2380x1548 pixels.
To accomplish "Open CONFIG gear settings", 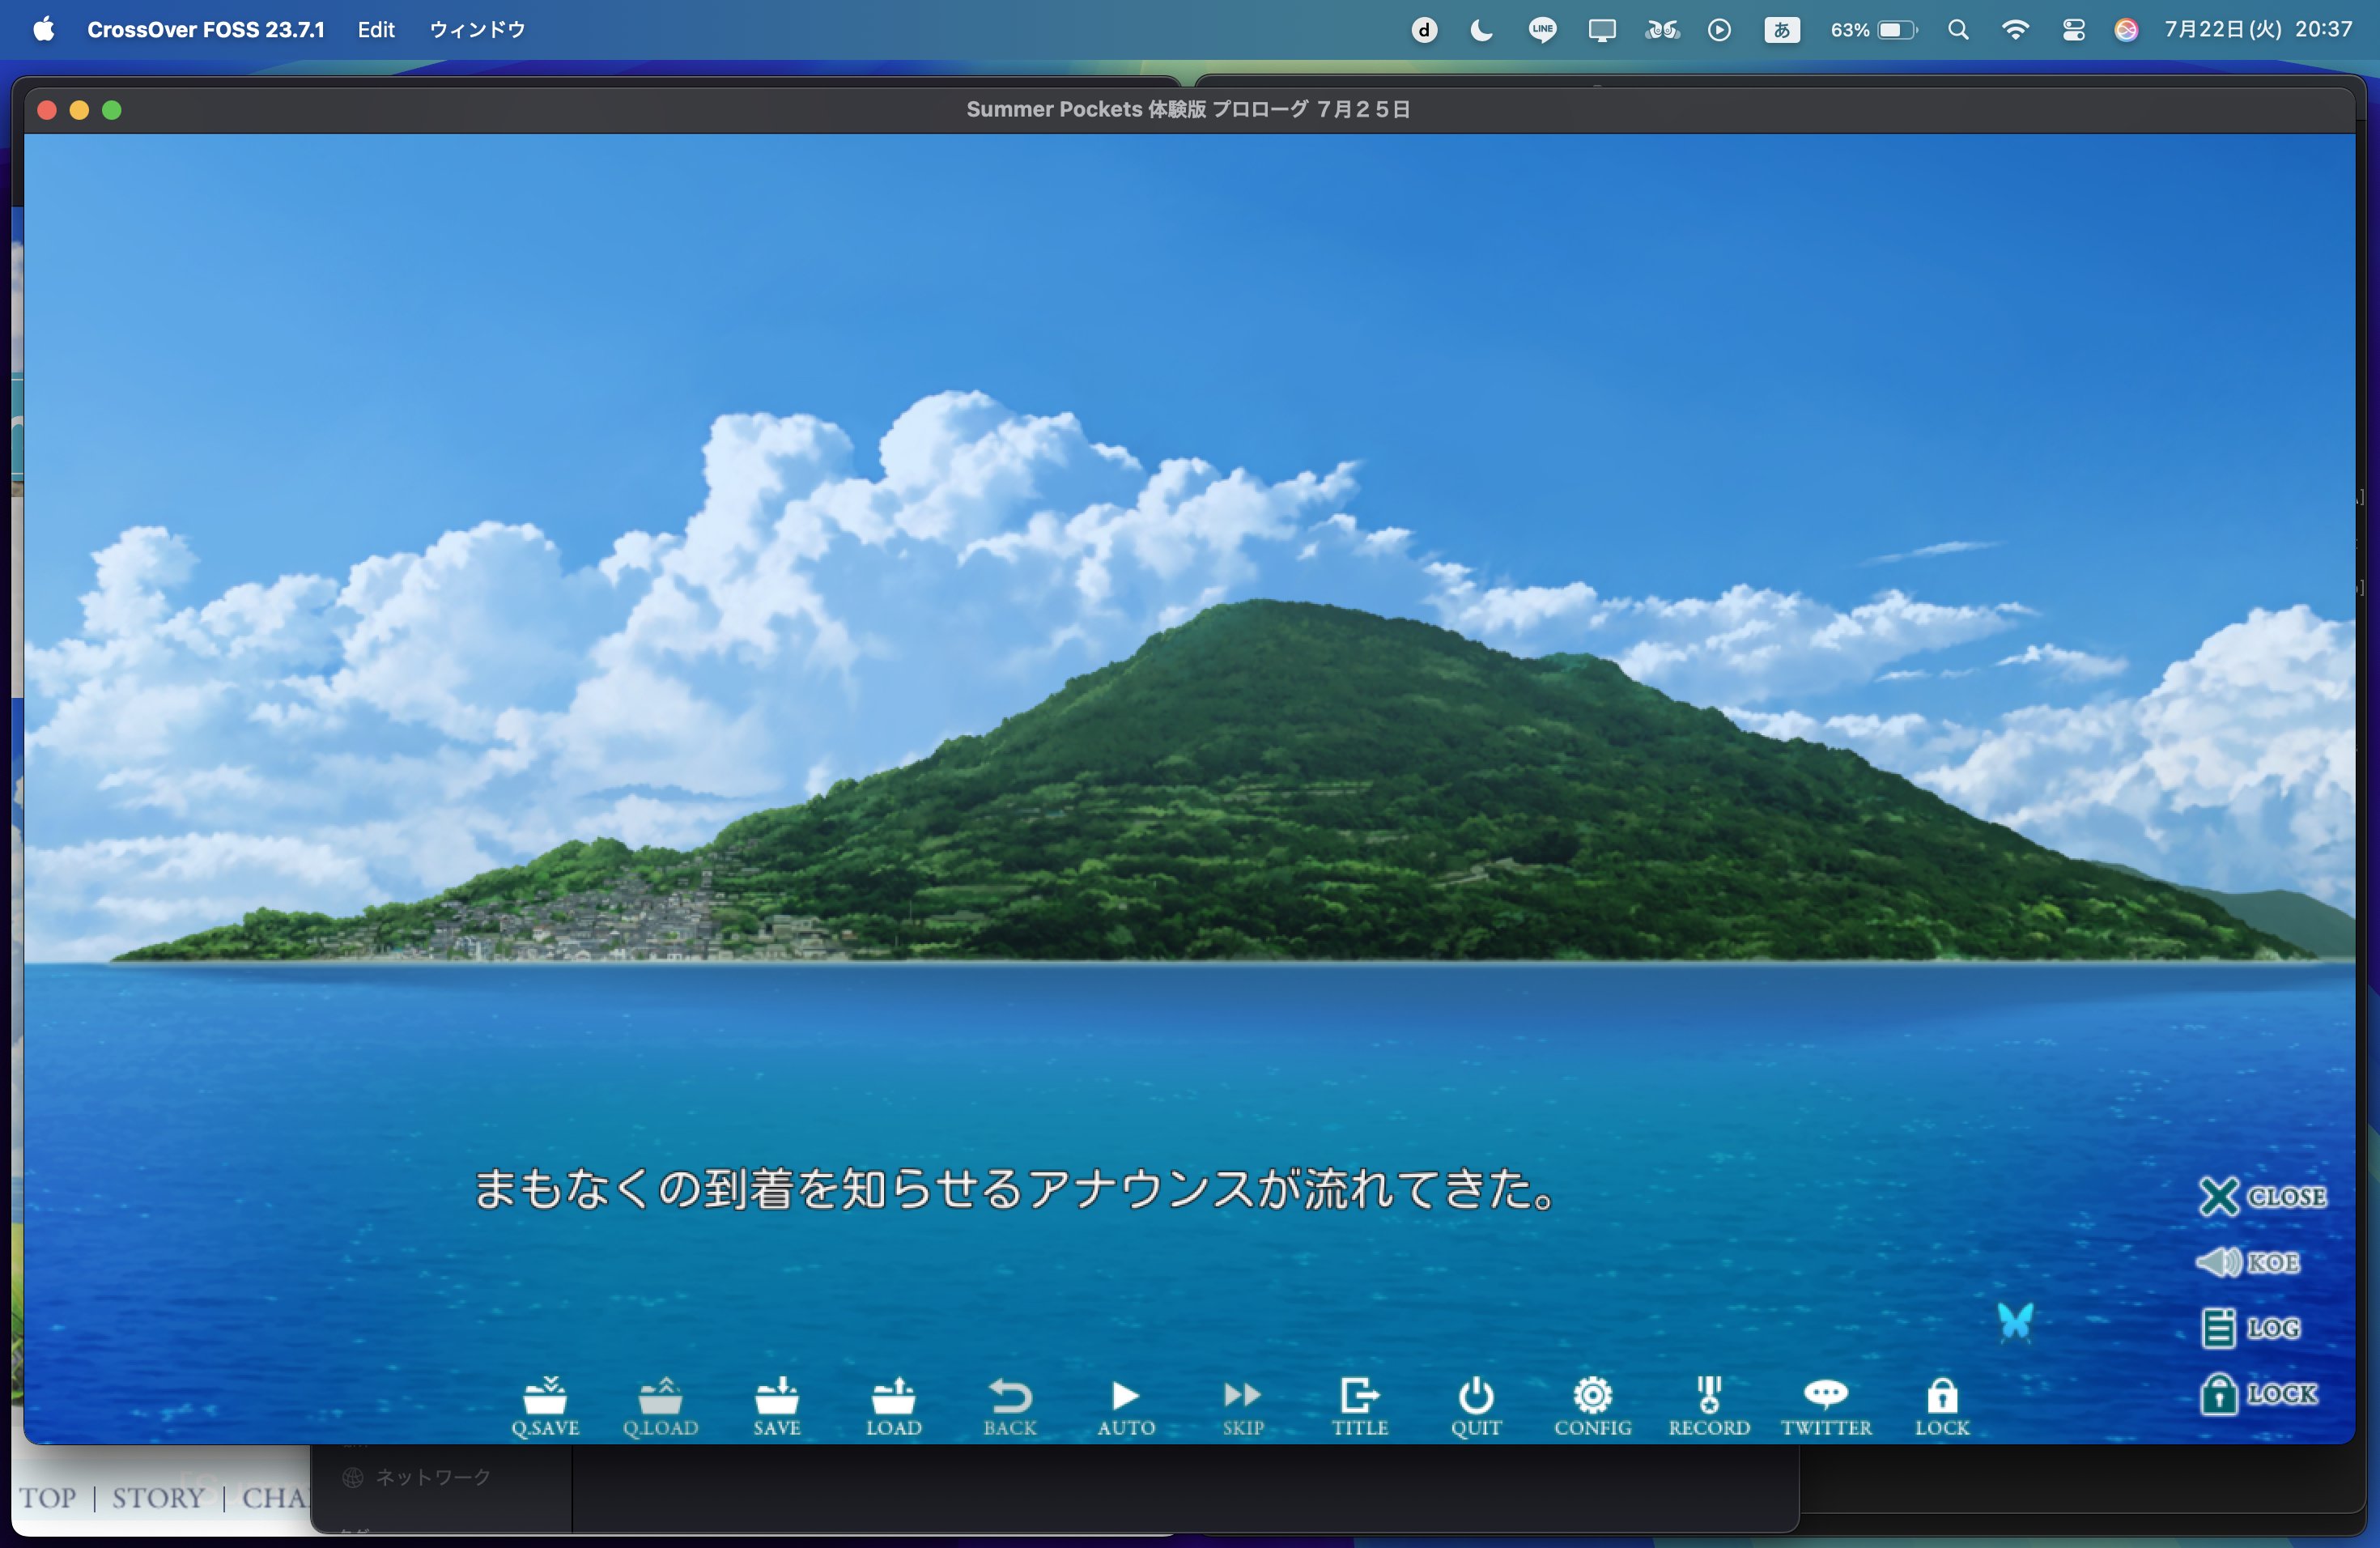I will 1592,1407.
